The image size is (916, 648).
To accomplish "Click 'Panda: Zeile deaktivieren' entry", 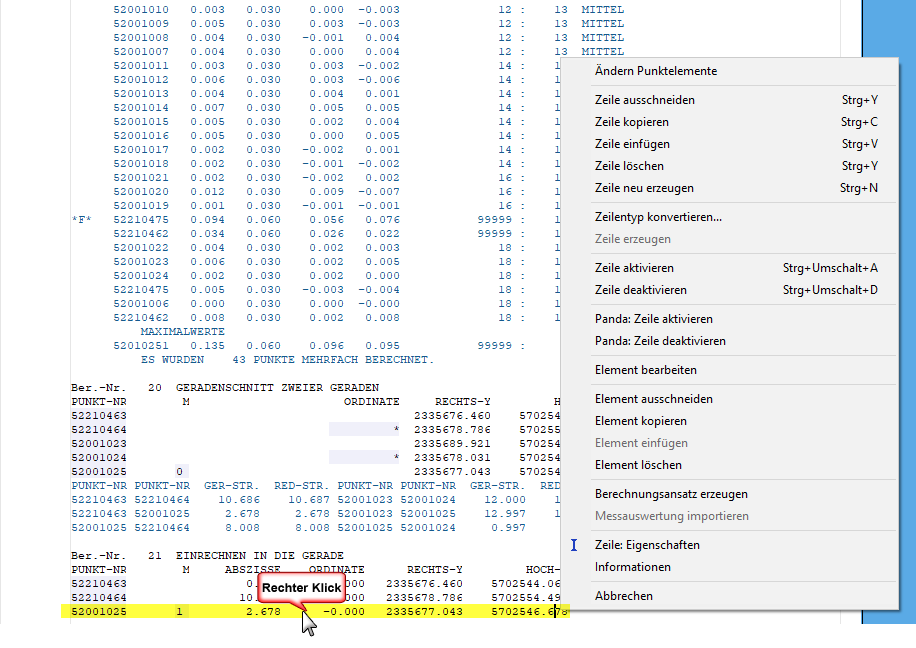I will (x=660, y=341).
